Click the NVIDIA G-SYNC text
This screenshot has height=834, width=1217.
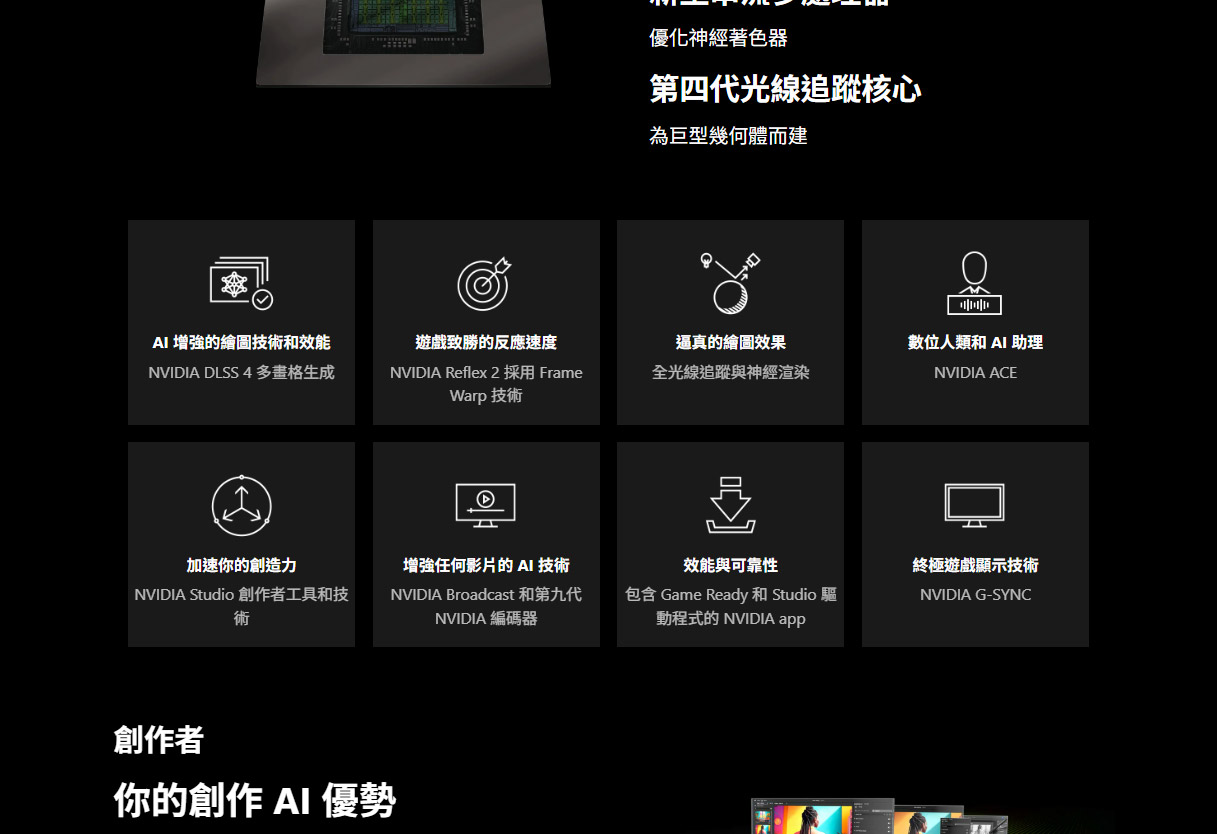(975, 594)
